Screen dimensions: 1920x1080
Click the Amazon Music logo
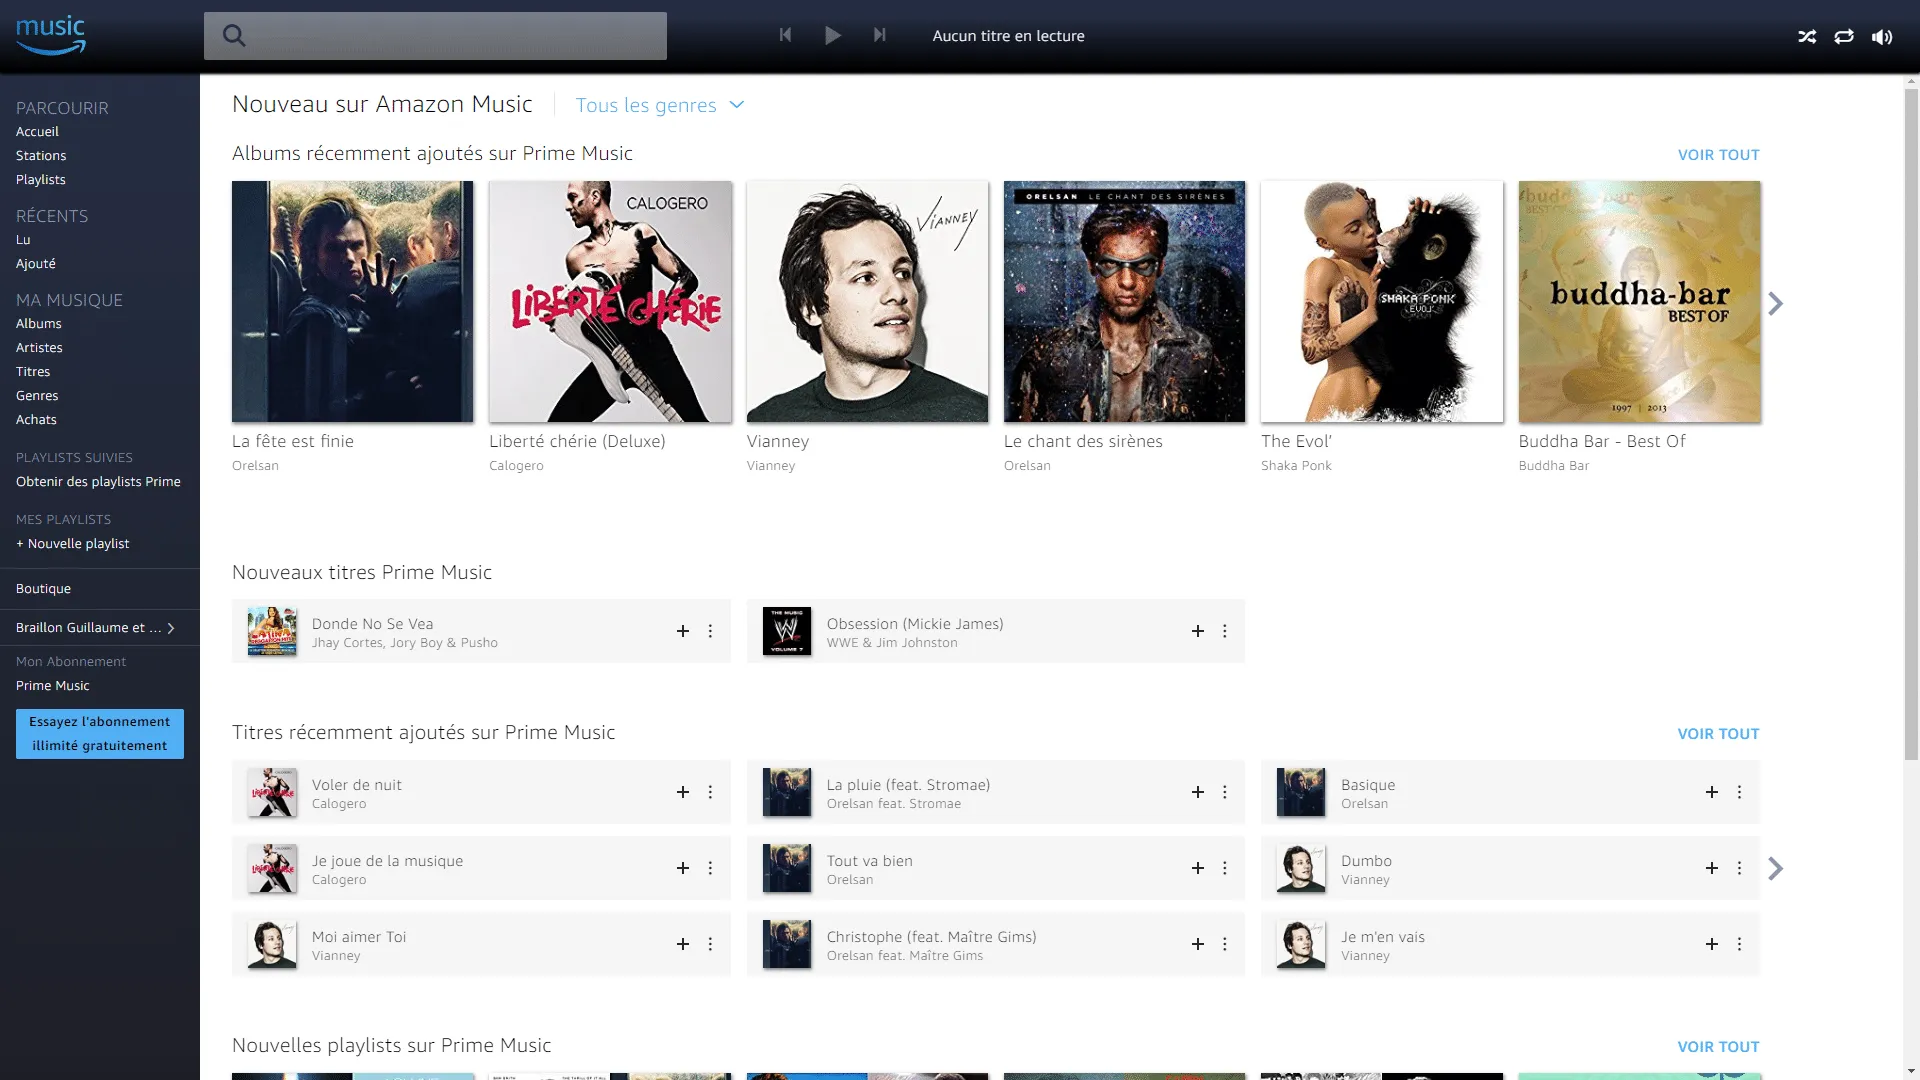click(51, 35)
